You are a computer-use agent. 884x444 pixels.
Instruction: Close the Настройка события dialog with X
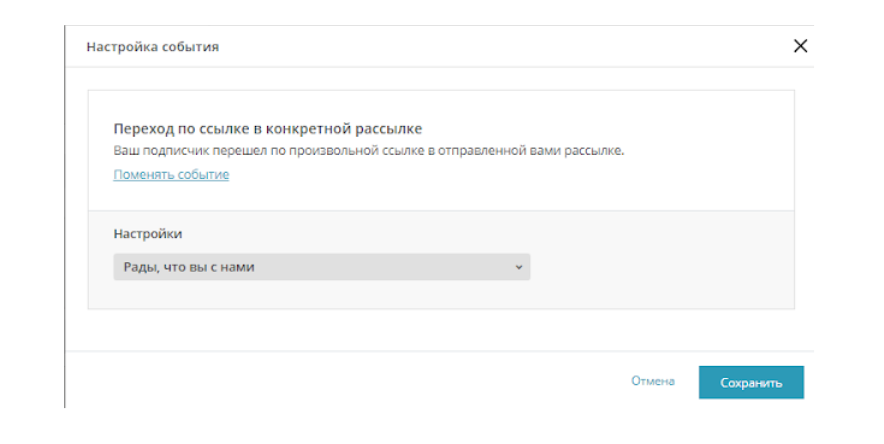point(800,46)
